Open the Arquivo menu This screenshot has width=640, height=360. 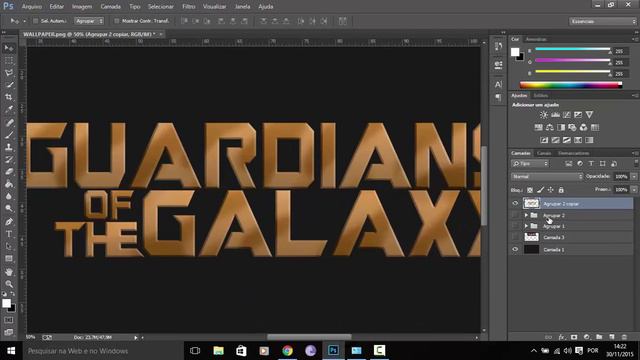tap(32, 7)
